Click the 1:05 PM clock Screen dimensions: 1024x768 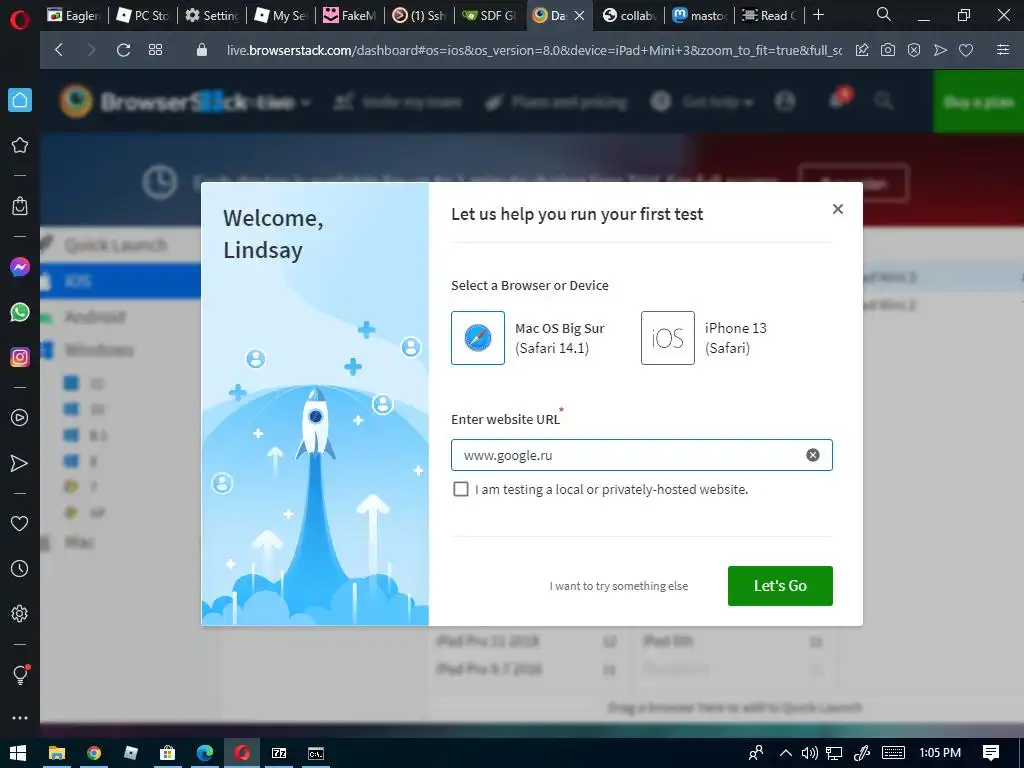[940, 753]
